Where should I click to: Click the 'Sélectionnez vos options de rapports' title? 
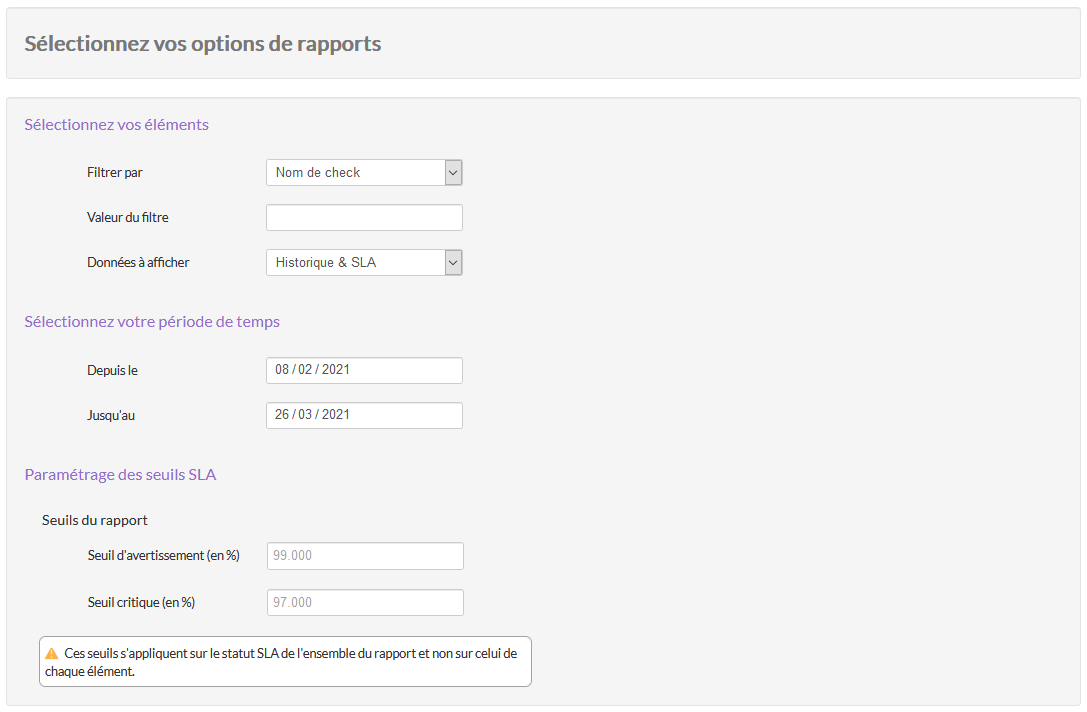[x=203, y=44]
